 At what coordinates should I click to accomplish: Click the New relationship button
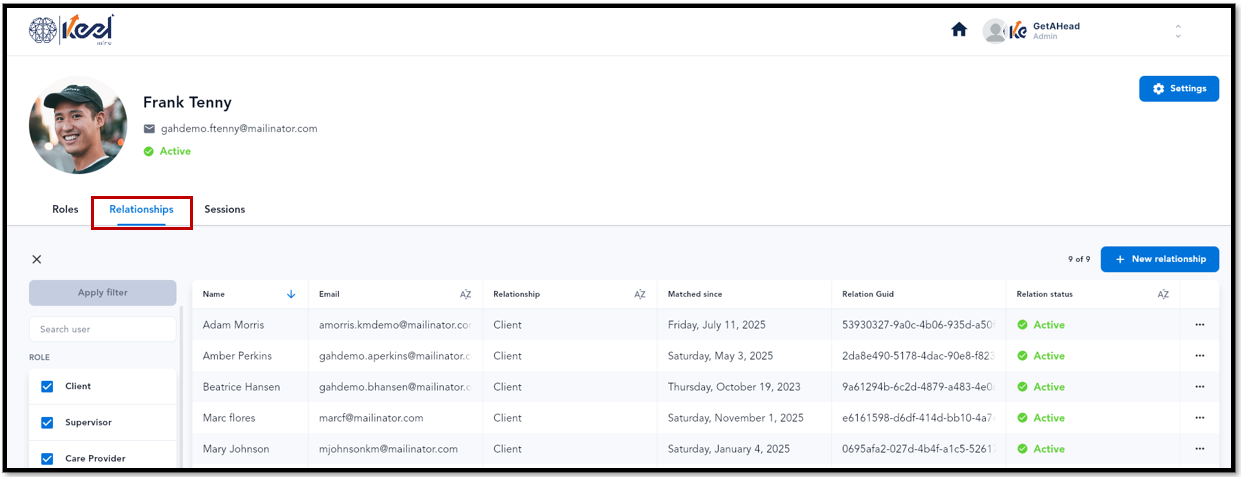pos(1160,259)
